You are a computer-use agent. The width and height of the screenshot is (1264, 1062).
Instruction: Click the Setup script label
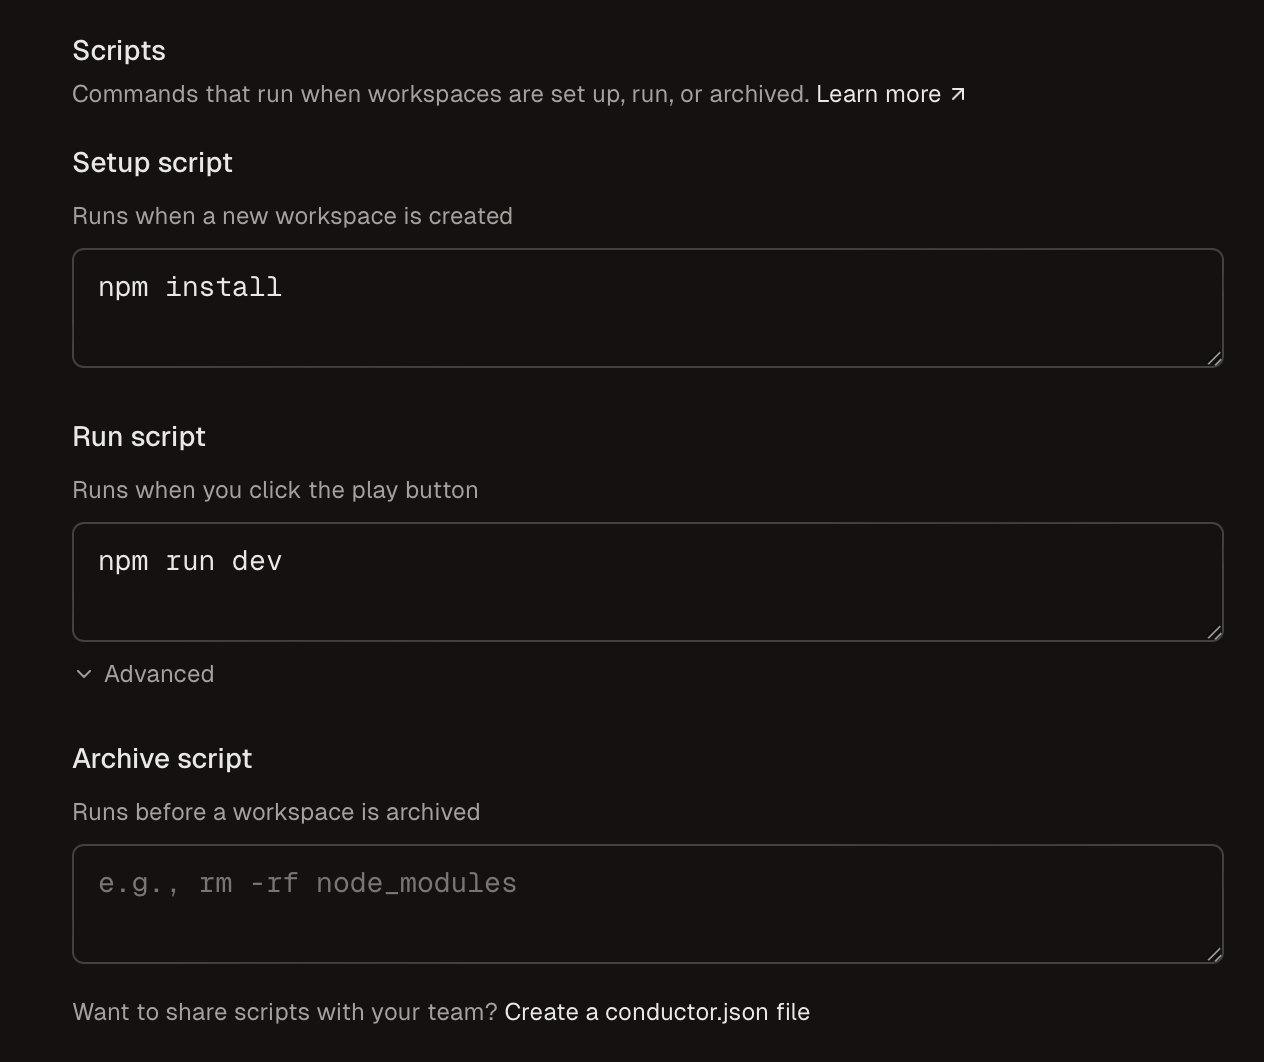tap(151, 162)
